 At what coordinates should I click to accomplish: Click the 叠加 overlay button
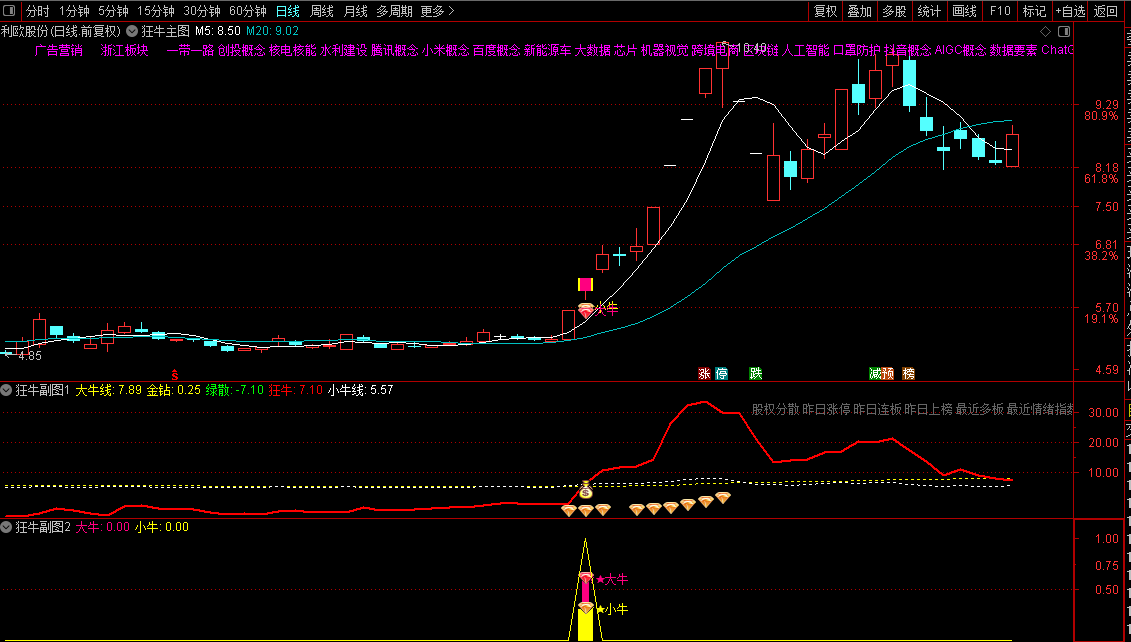coord(860,11)
